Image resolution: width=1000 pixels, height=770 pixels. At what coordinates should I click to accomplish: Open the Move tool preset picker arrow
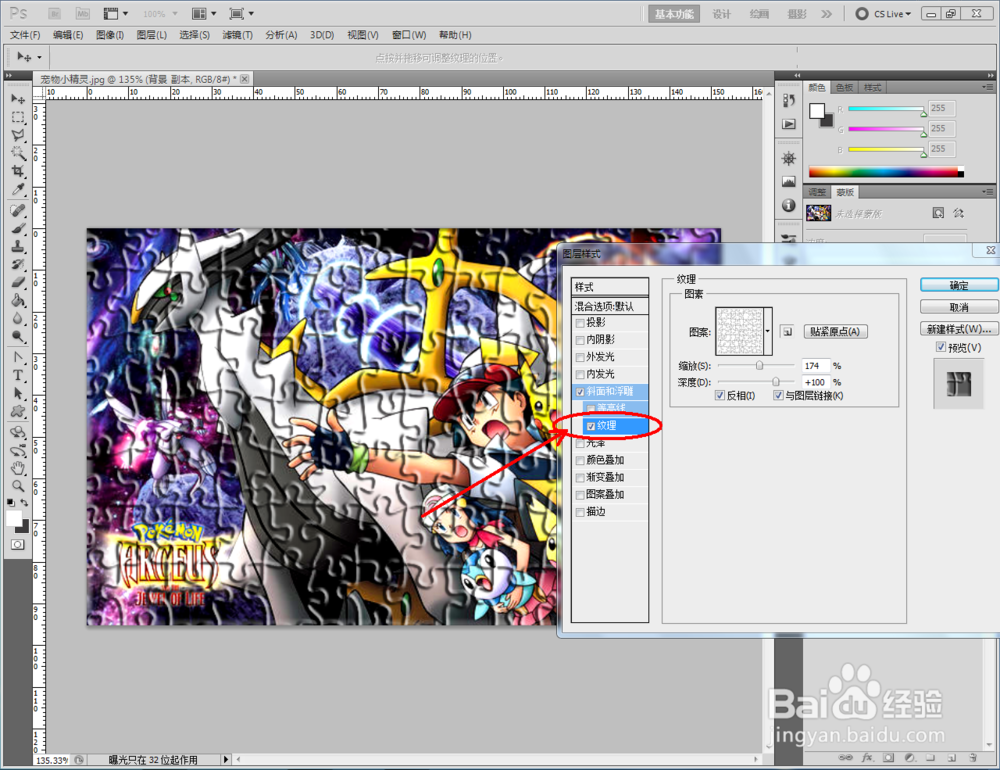(40, 57)
